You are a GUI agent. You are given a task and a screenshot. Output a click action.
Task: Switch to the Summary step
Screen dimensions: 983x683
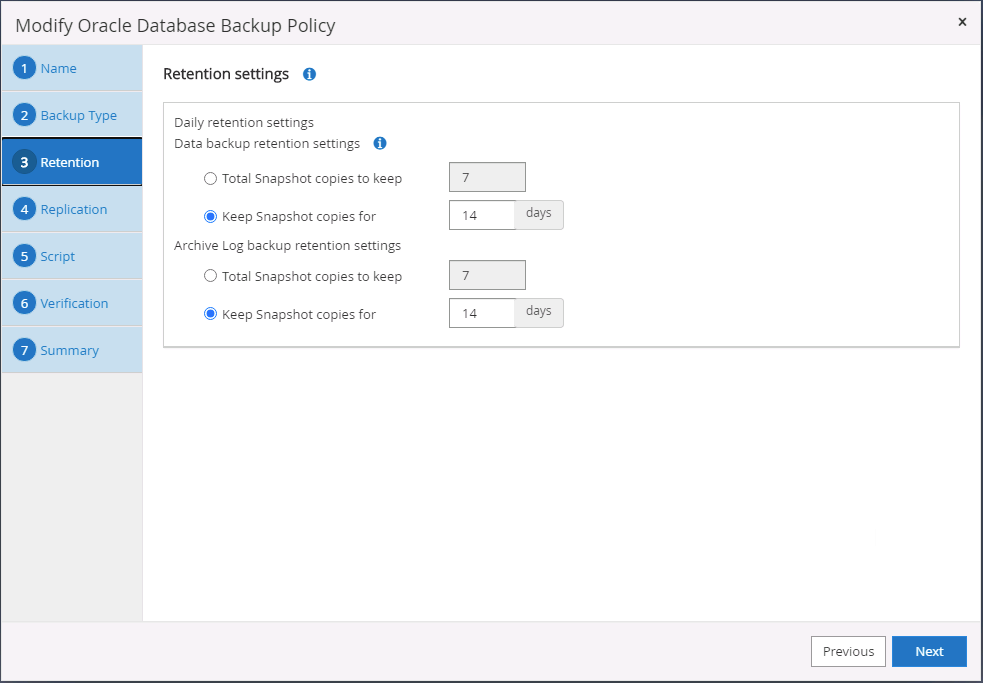point(69,350)
